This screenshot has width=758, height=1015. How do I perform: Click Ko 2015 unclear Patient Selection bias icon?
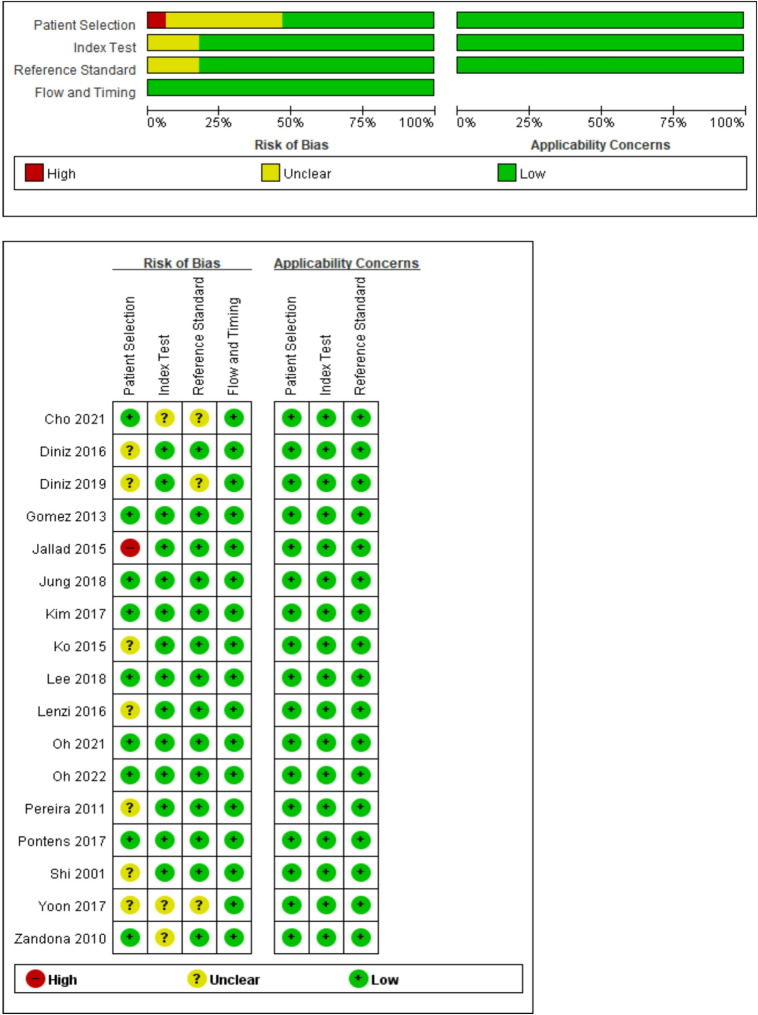(130, 645)
